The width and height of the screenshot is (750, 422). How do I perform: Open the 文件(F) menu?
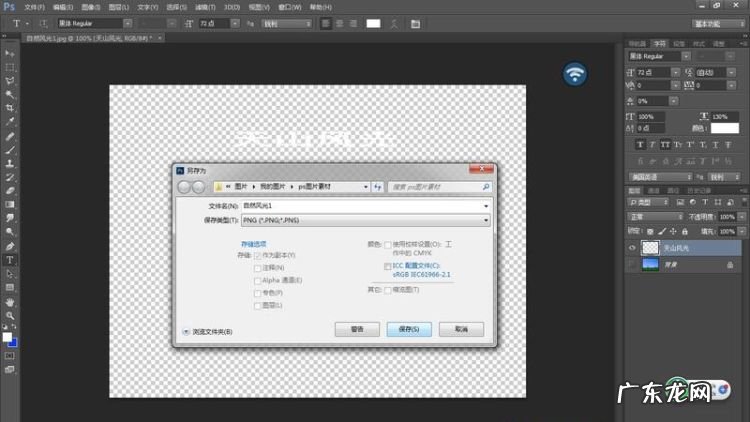[33, 6]
